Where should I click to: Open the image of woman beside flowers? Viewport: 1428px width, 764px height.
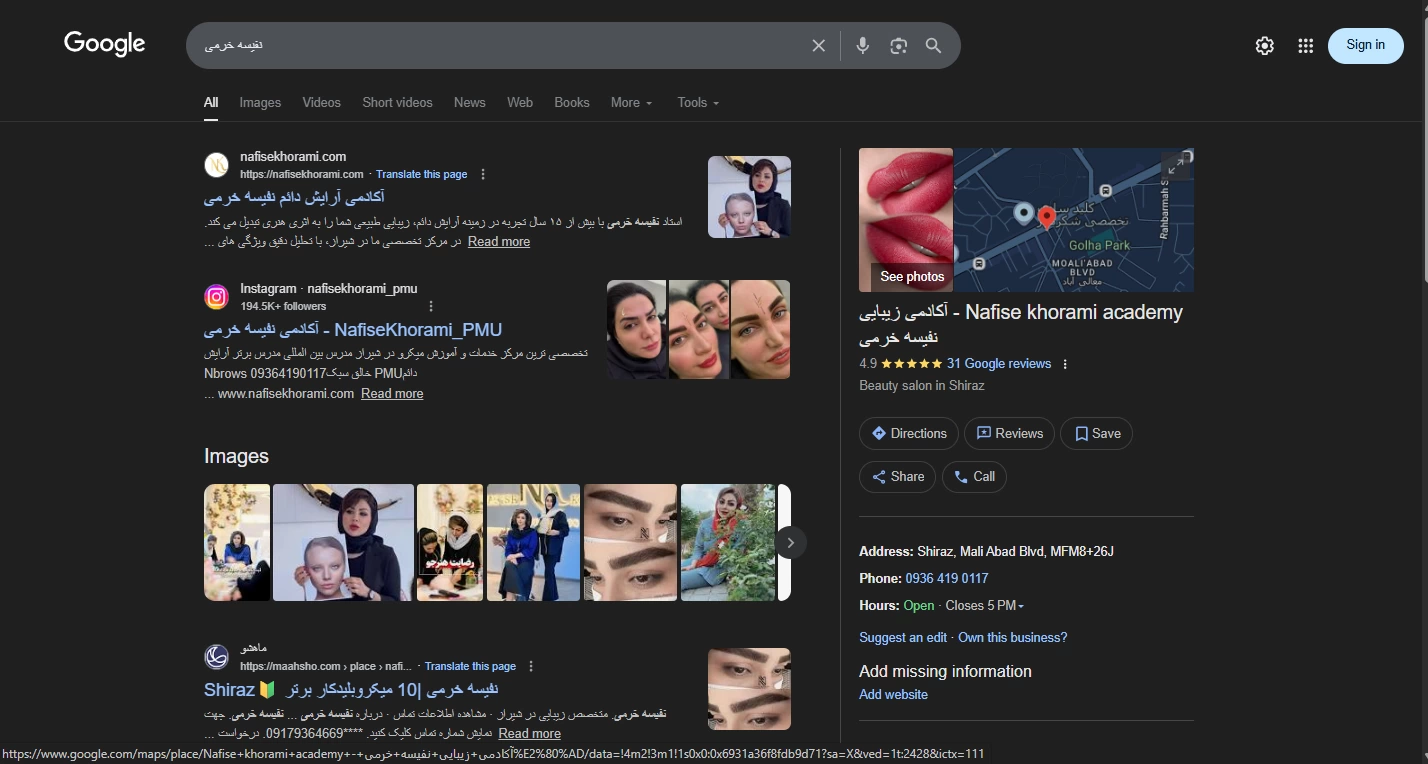tap(727, 542)
